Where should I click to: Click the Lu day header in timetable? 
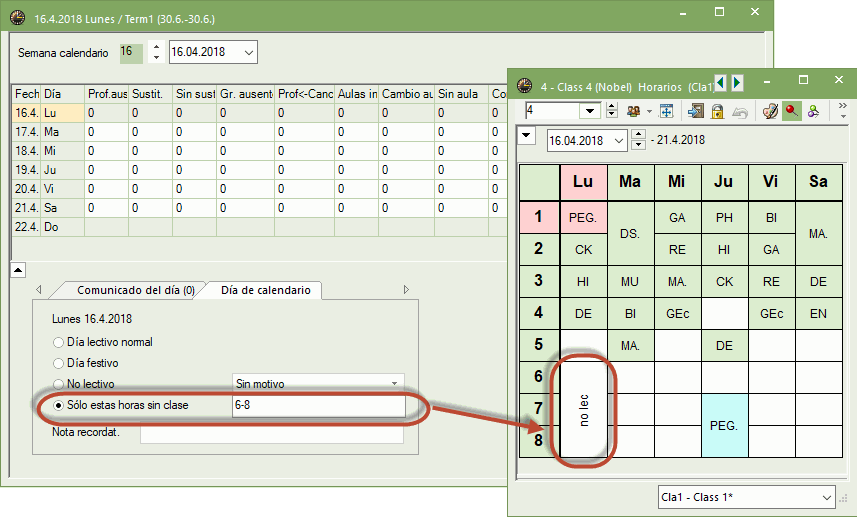pos(583,182)
